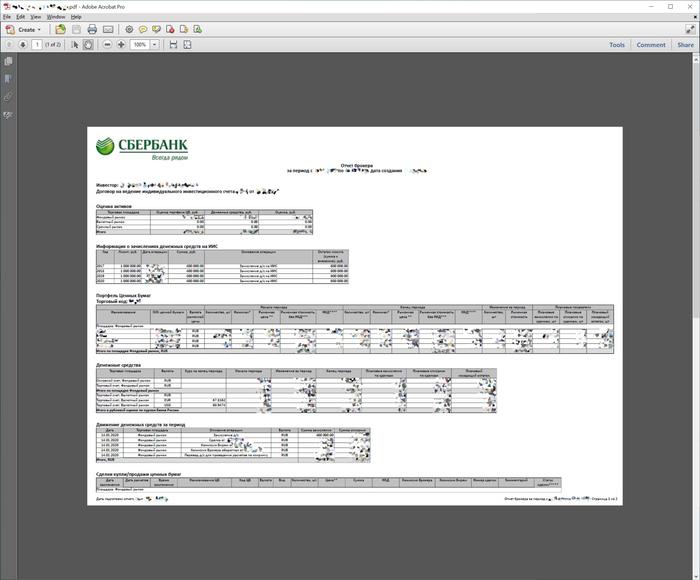Click the scrollbar up arrow

tap(696, 58)
